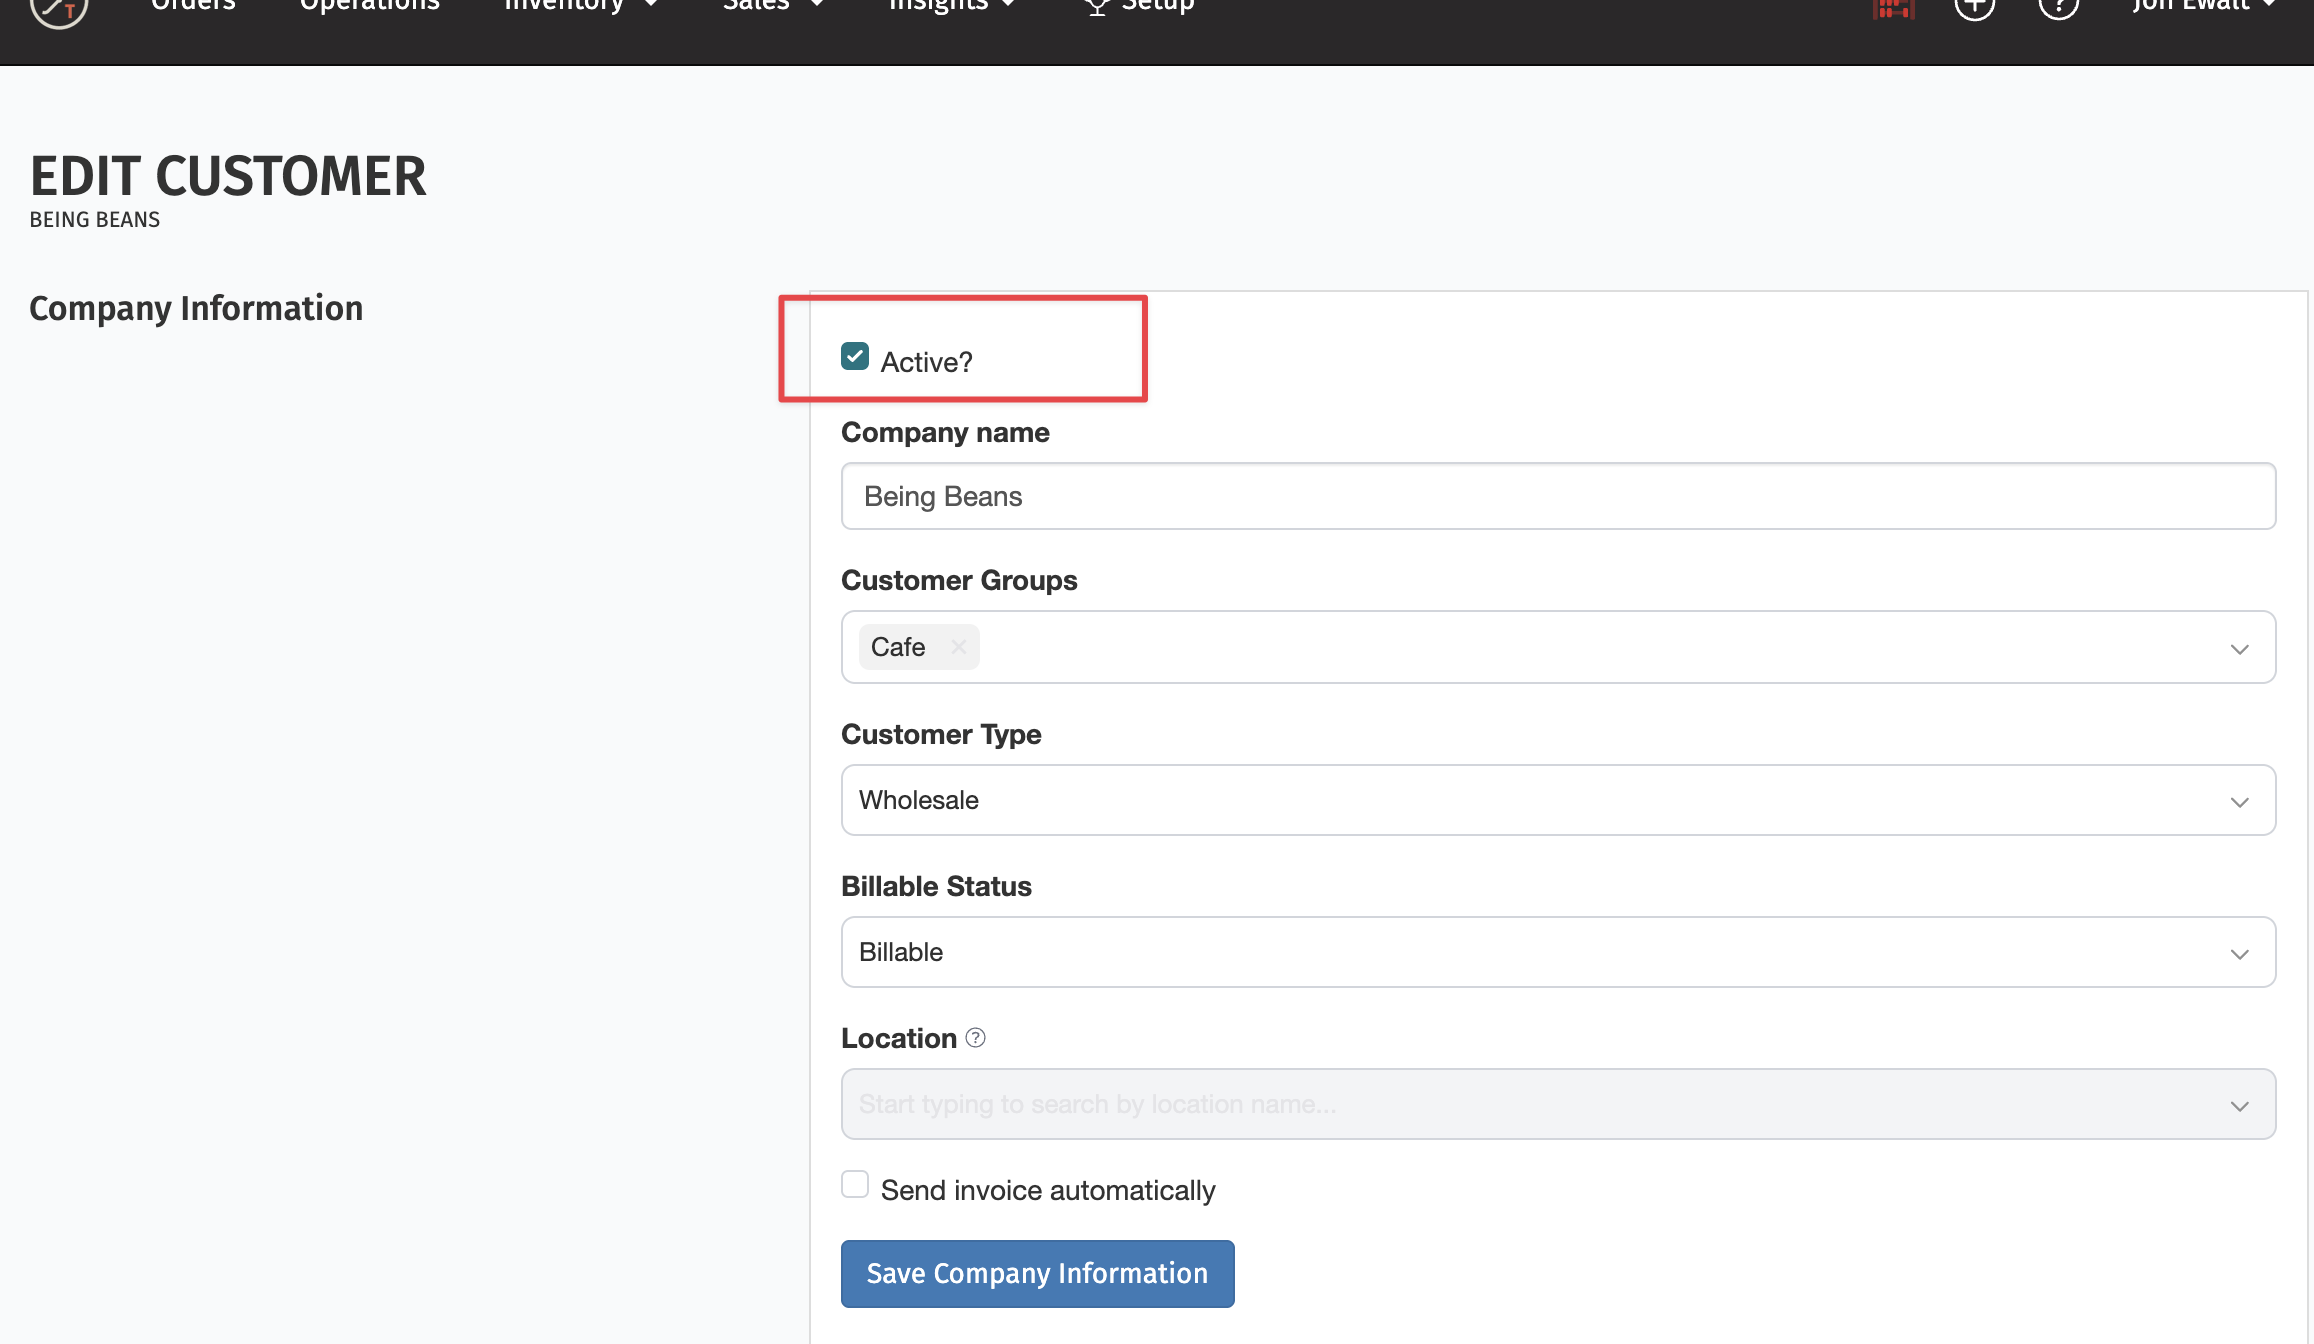The width and height of the screenshot is (2314, 1344).
Task: Click the red calendar icon in navbar
Action: pos(1893,8)
